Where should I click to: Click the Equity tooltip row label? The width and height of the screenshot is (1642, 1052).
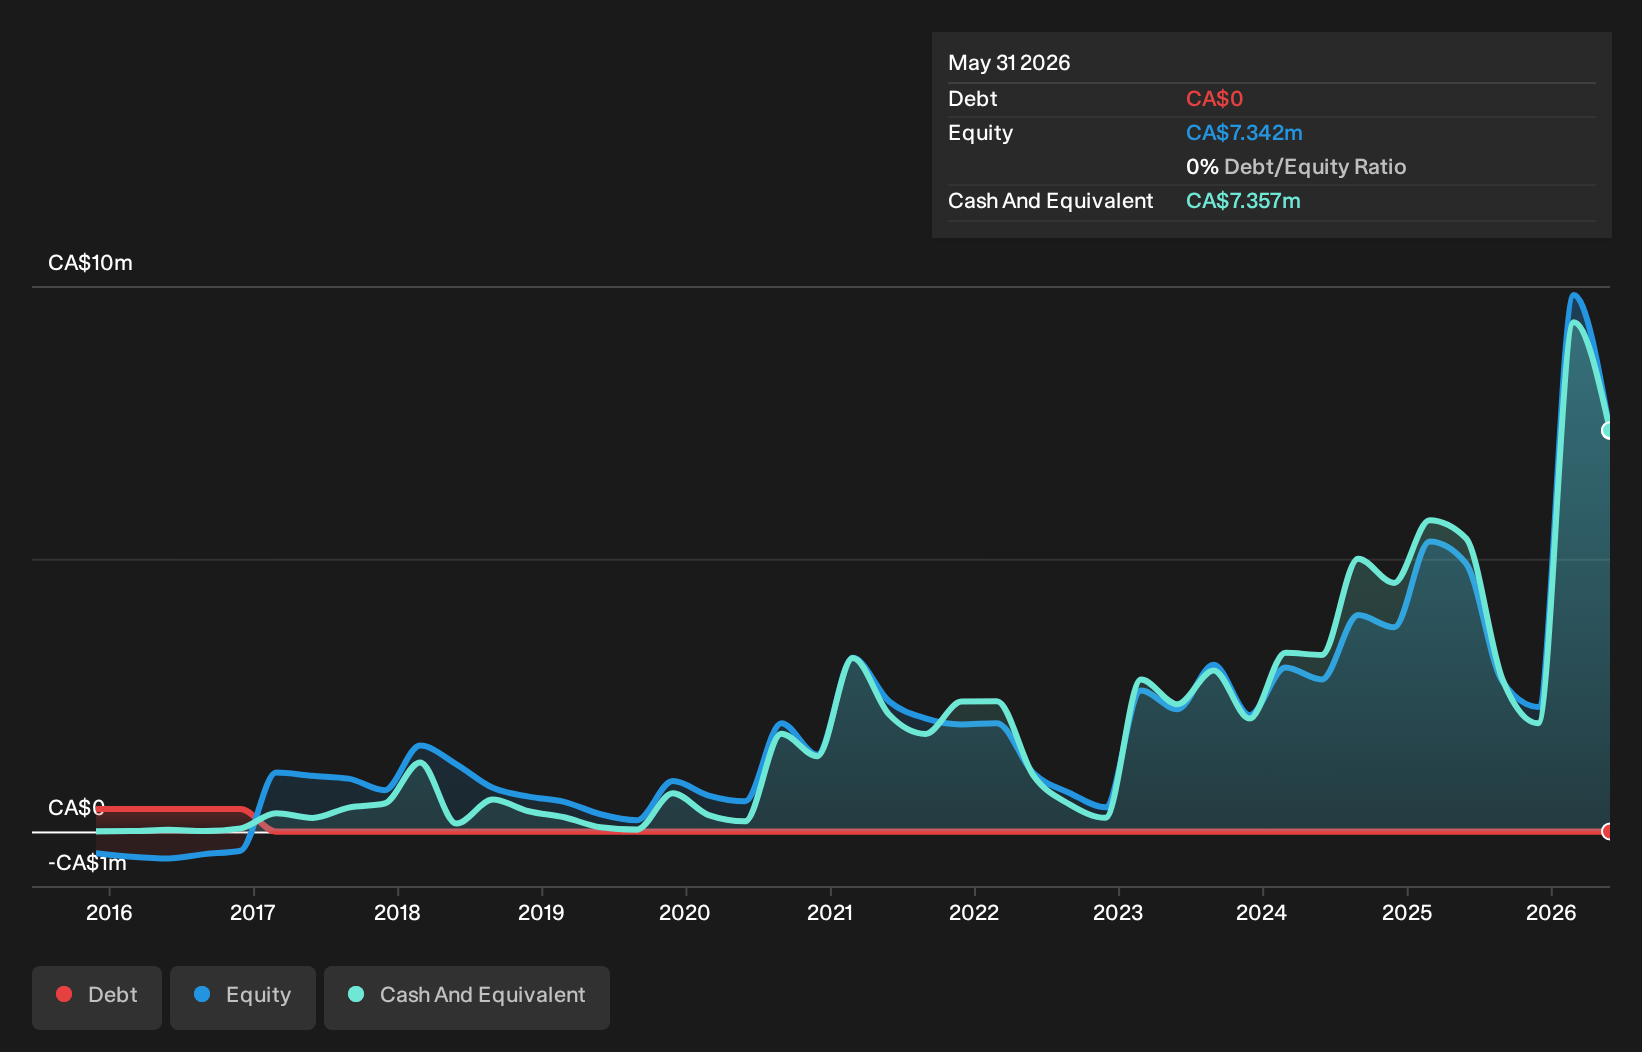[980, 133]
